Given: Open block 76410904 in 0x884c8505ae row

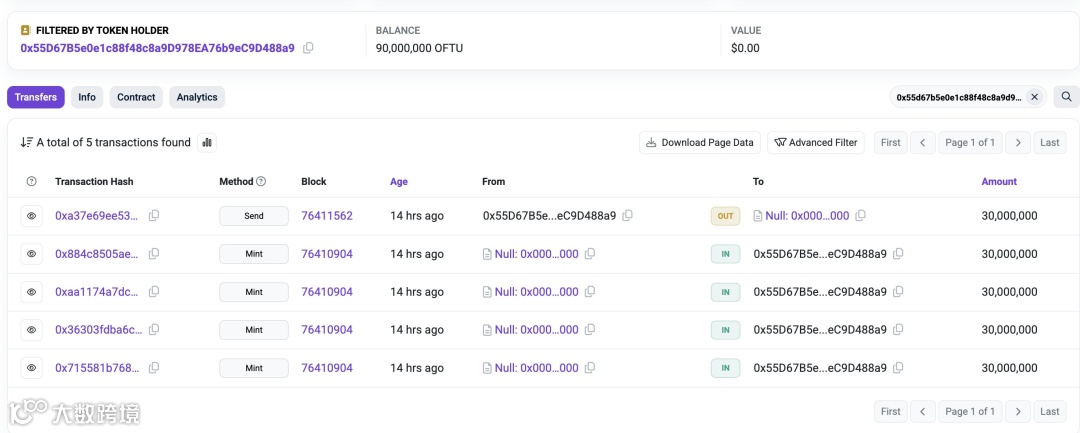Looking at the screenshot, I should (327, 253).
